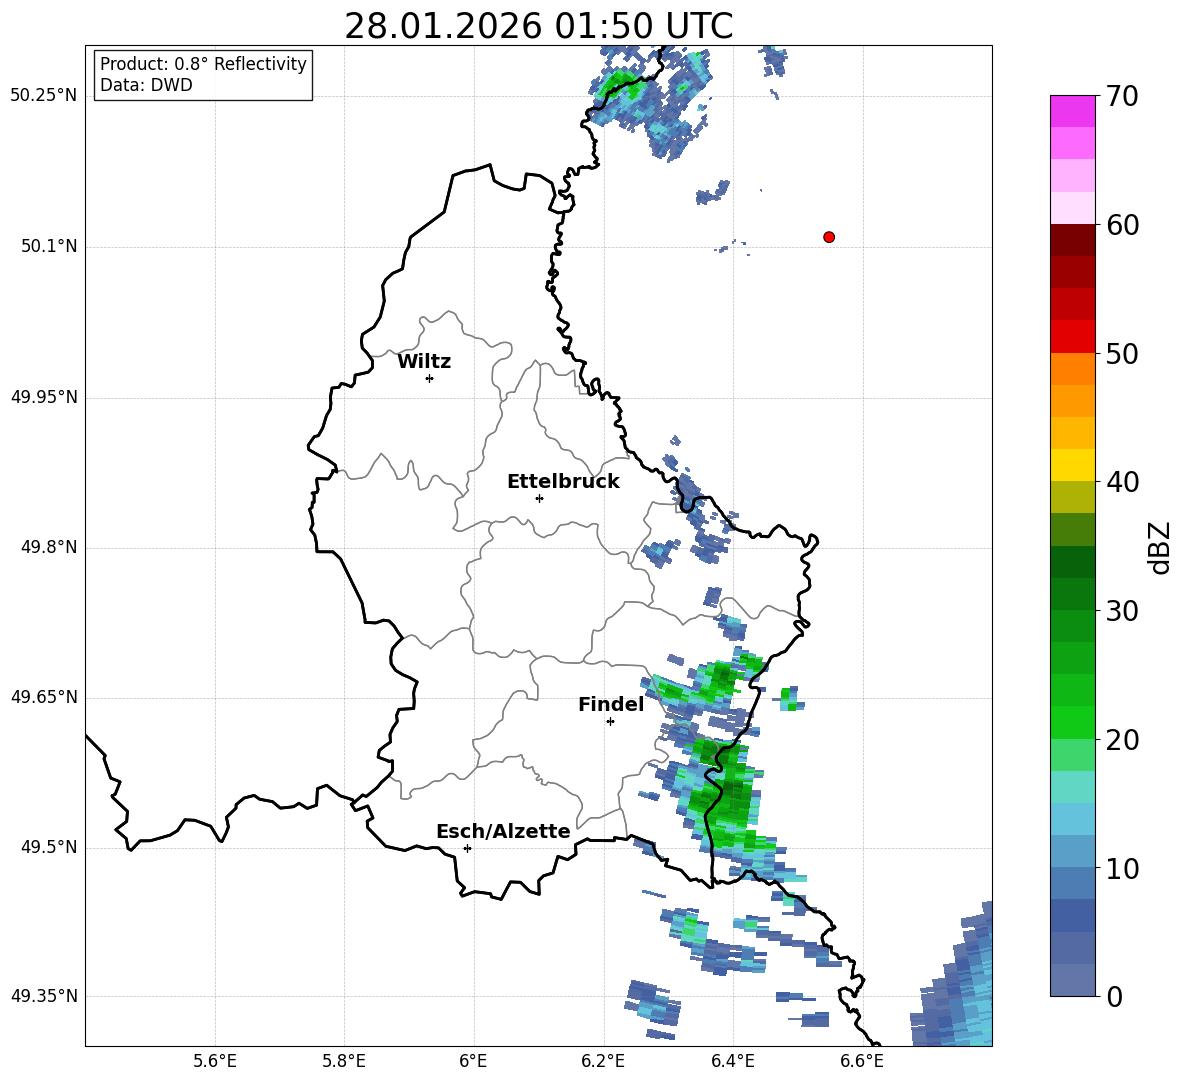Screen dimensions: 1184x1081
Task: Click the 10 tick on colorbar
Action: click(1121, 868)
